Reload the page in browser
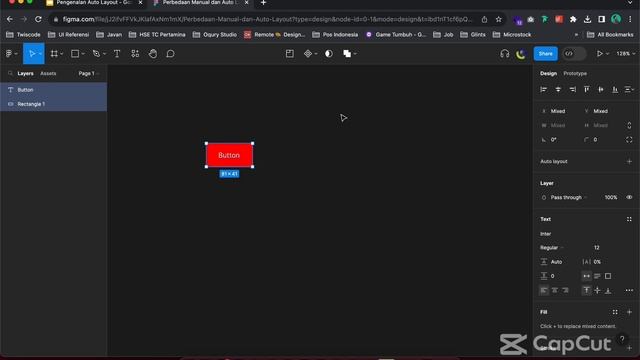The height and width of the screenshot is (360, 640). (38, 19)
